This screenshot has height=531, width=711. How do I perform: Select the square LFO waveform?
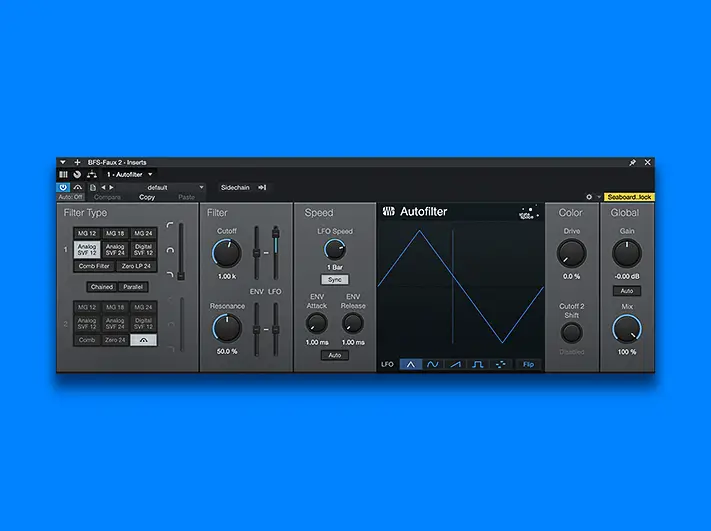click(477, 364)
